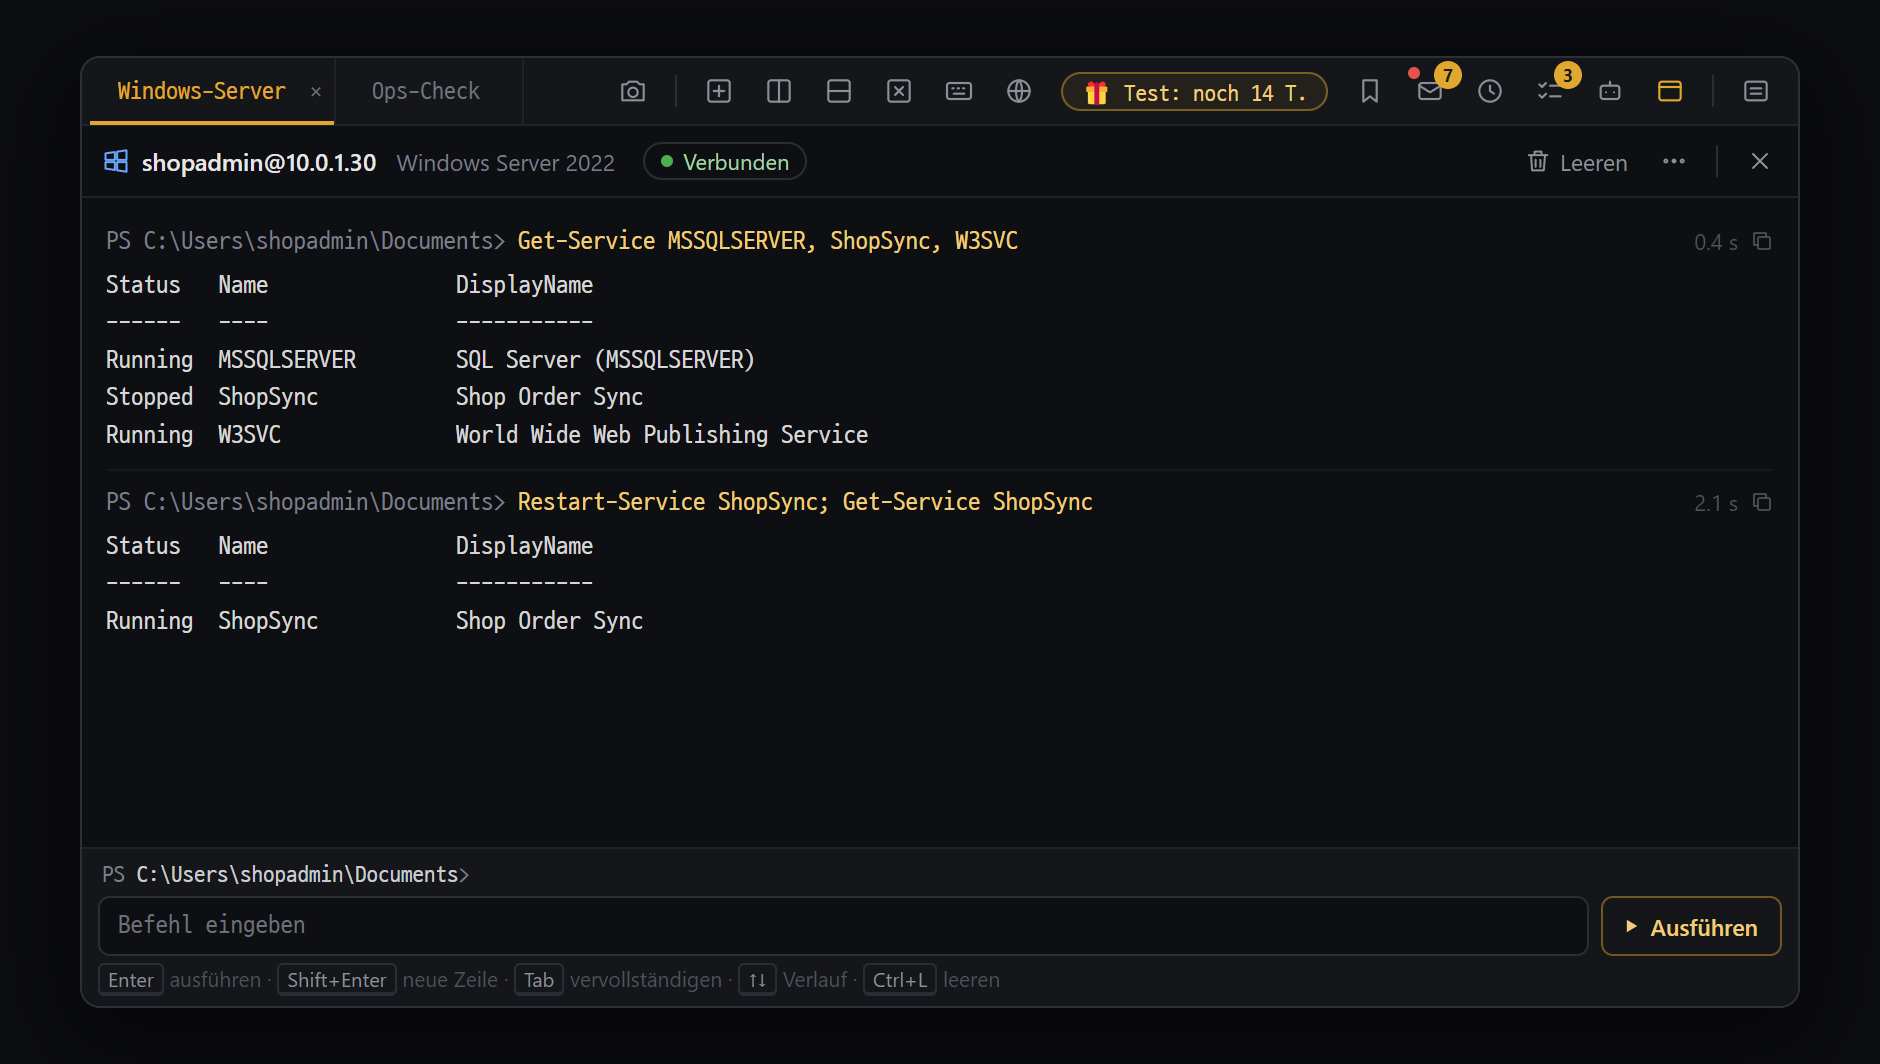Click the Windows Server 2022 label

pos(506,163)
